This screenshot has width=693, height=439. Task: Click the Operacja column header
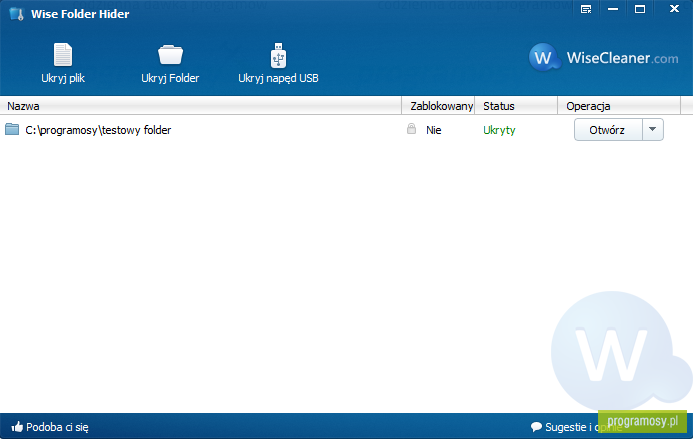(619, 106)
